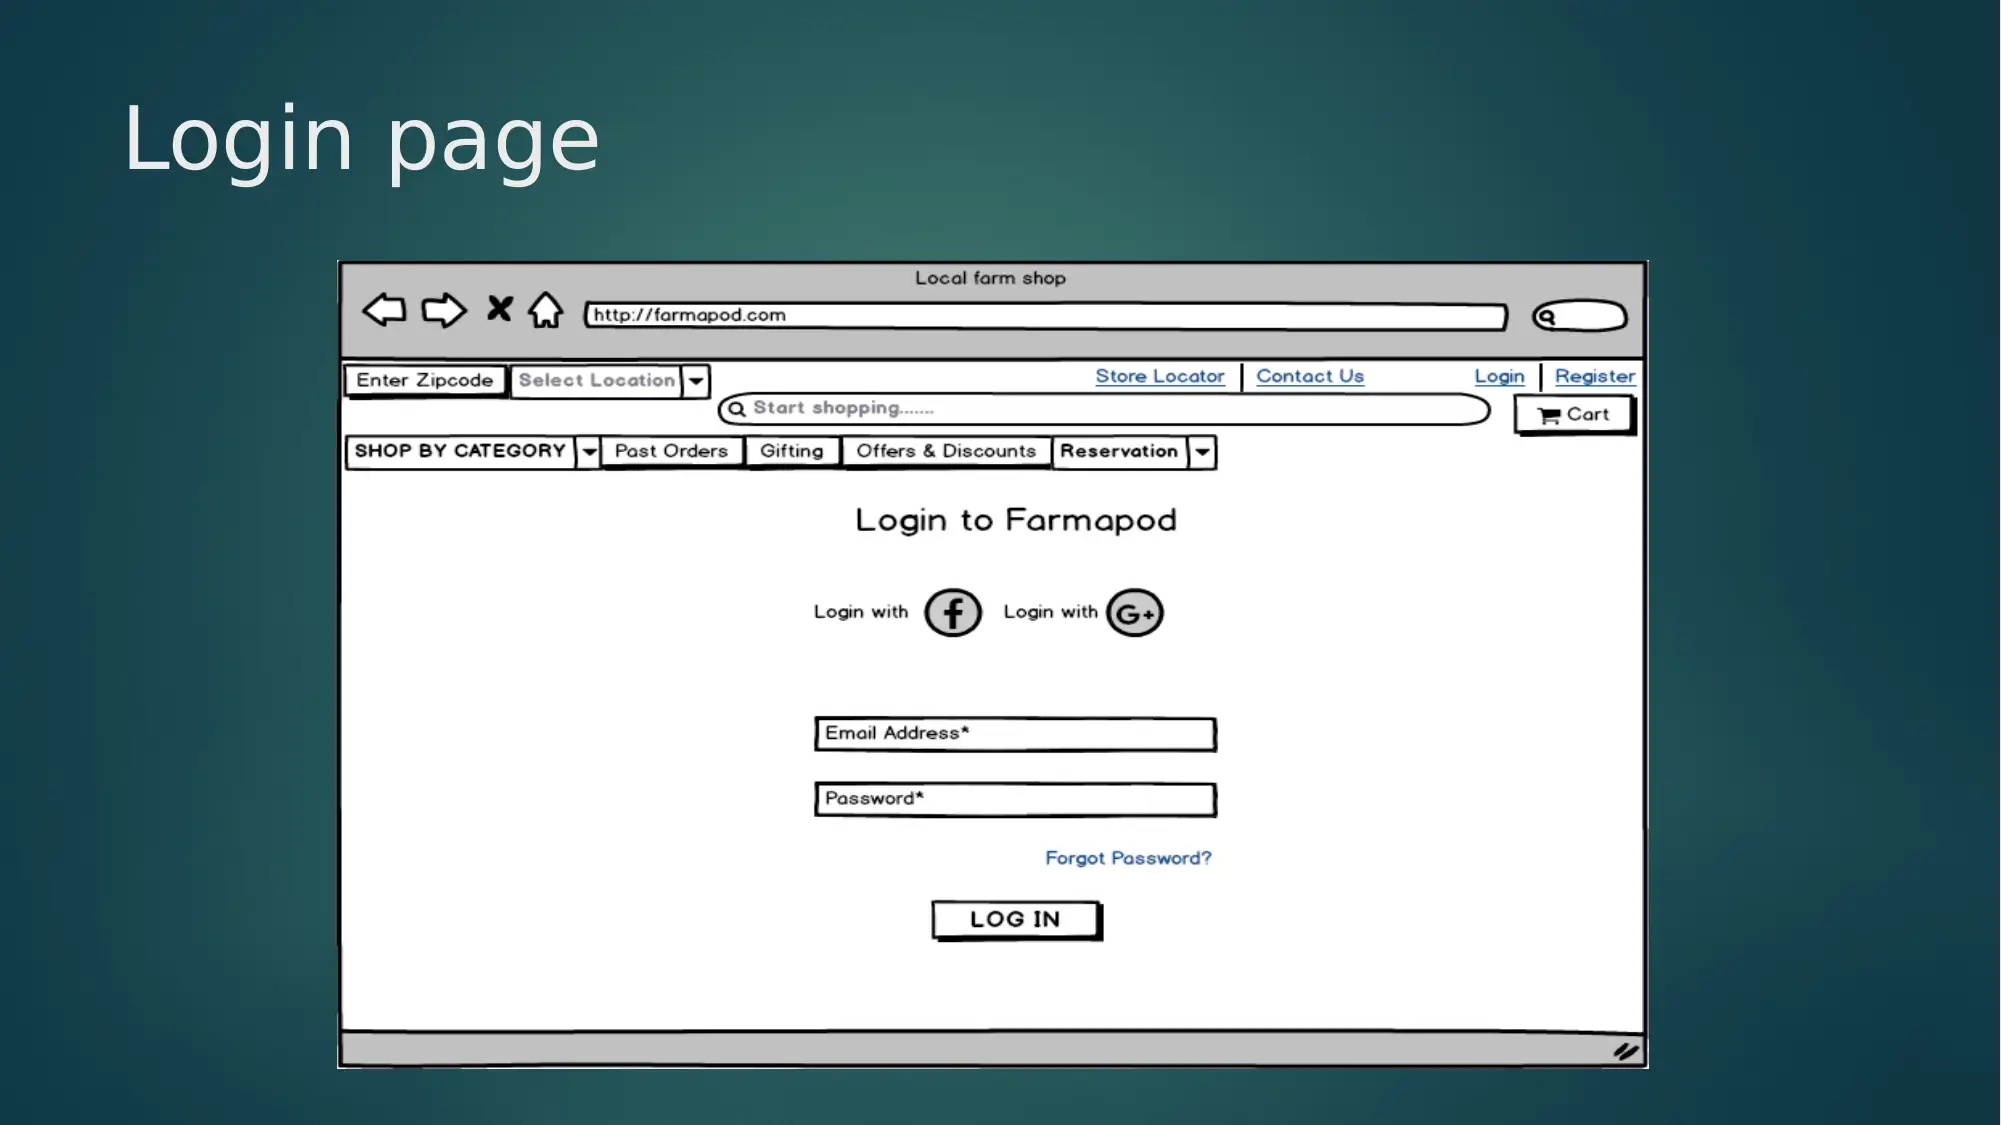Expand the Shop by Category dropdown
2001x1125 pixels.
[587, 451]
